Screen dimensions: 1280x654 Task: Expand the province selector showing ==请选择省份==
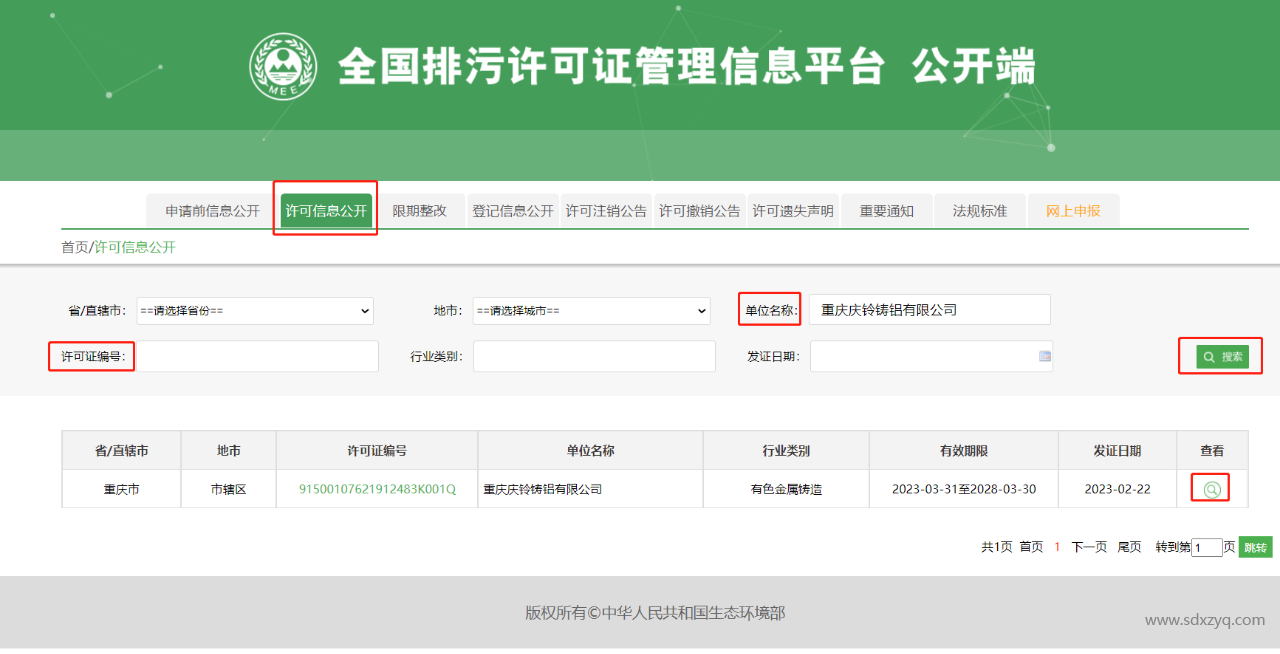(x=254, y=311)
